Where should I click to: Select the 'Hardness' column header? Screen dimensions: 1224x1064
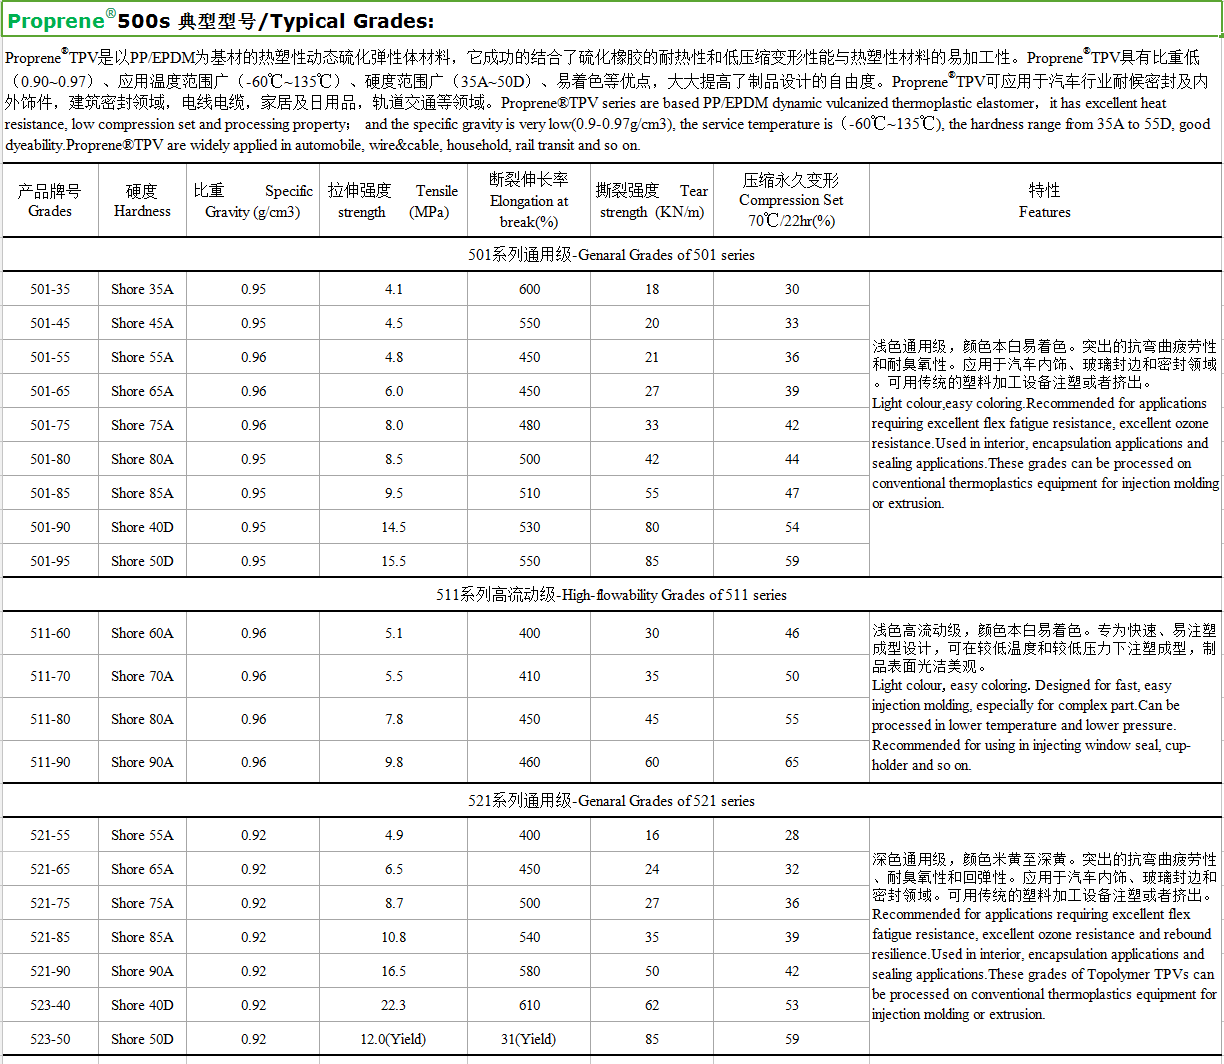pyautogui.click(x=142, y=201)
